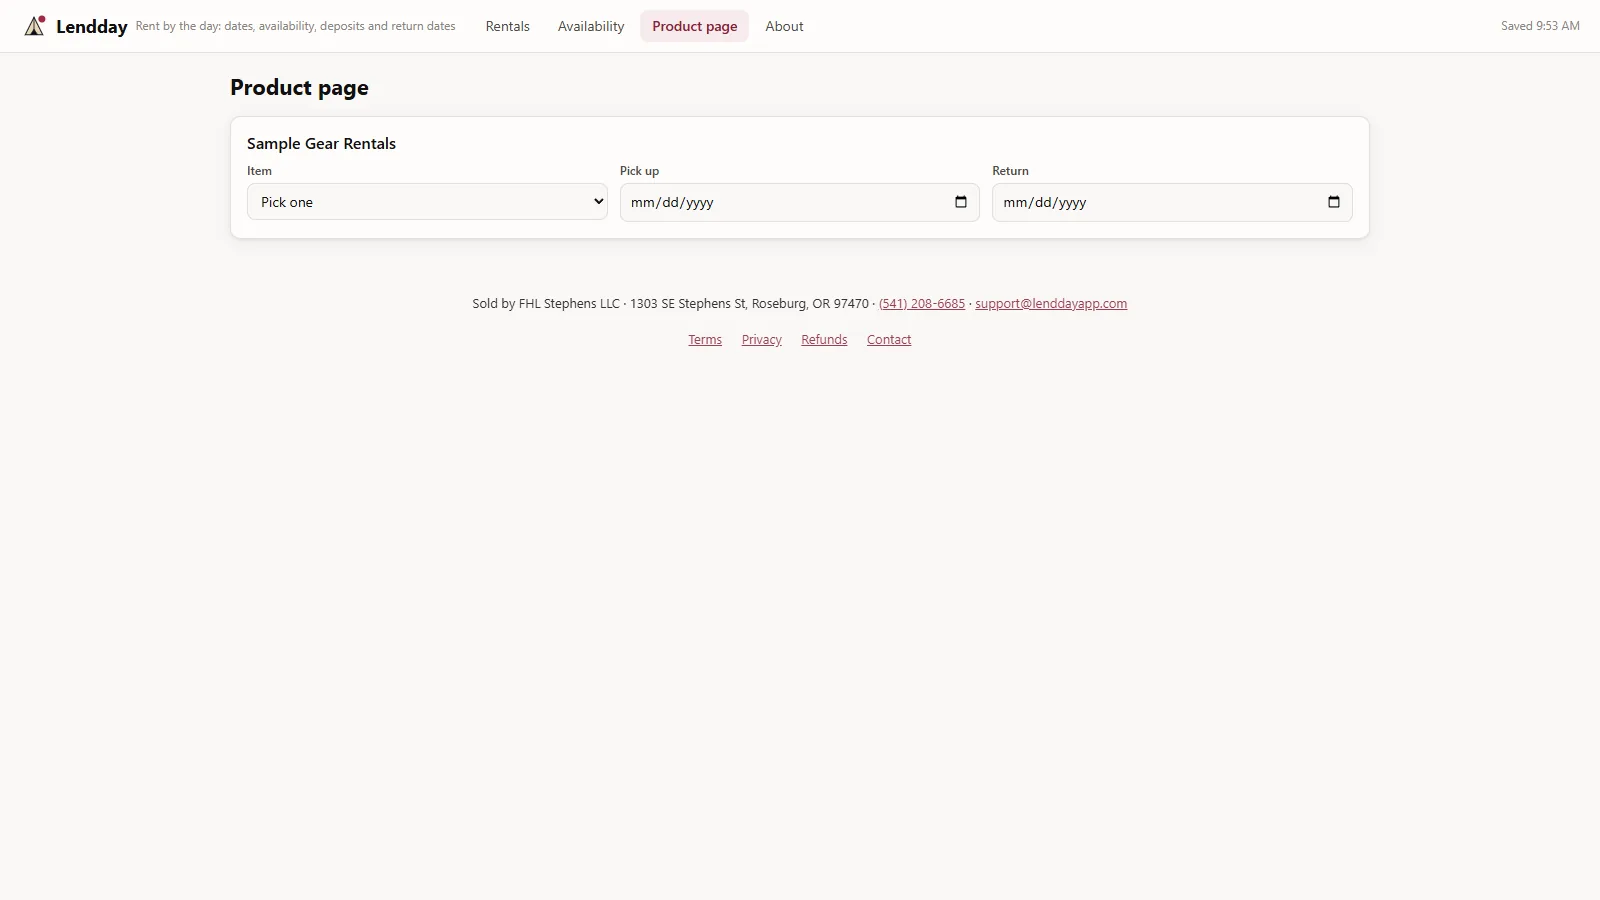Switch to the Availability tab
This screenshot has width=1600, height=900.
click(x=591, y=26)
